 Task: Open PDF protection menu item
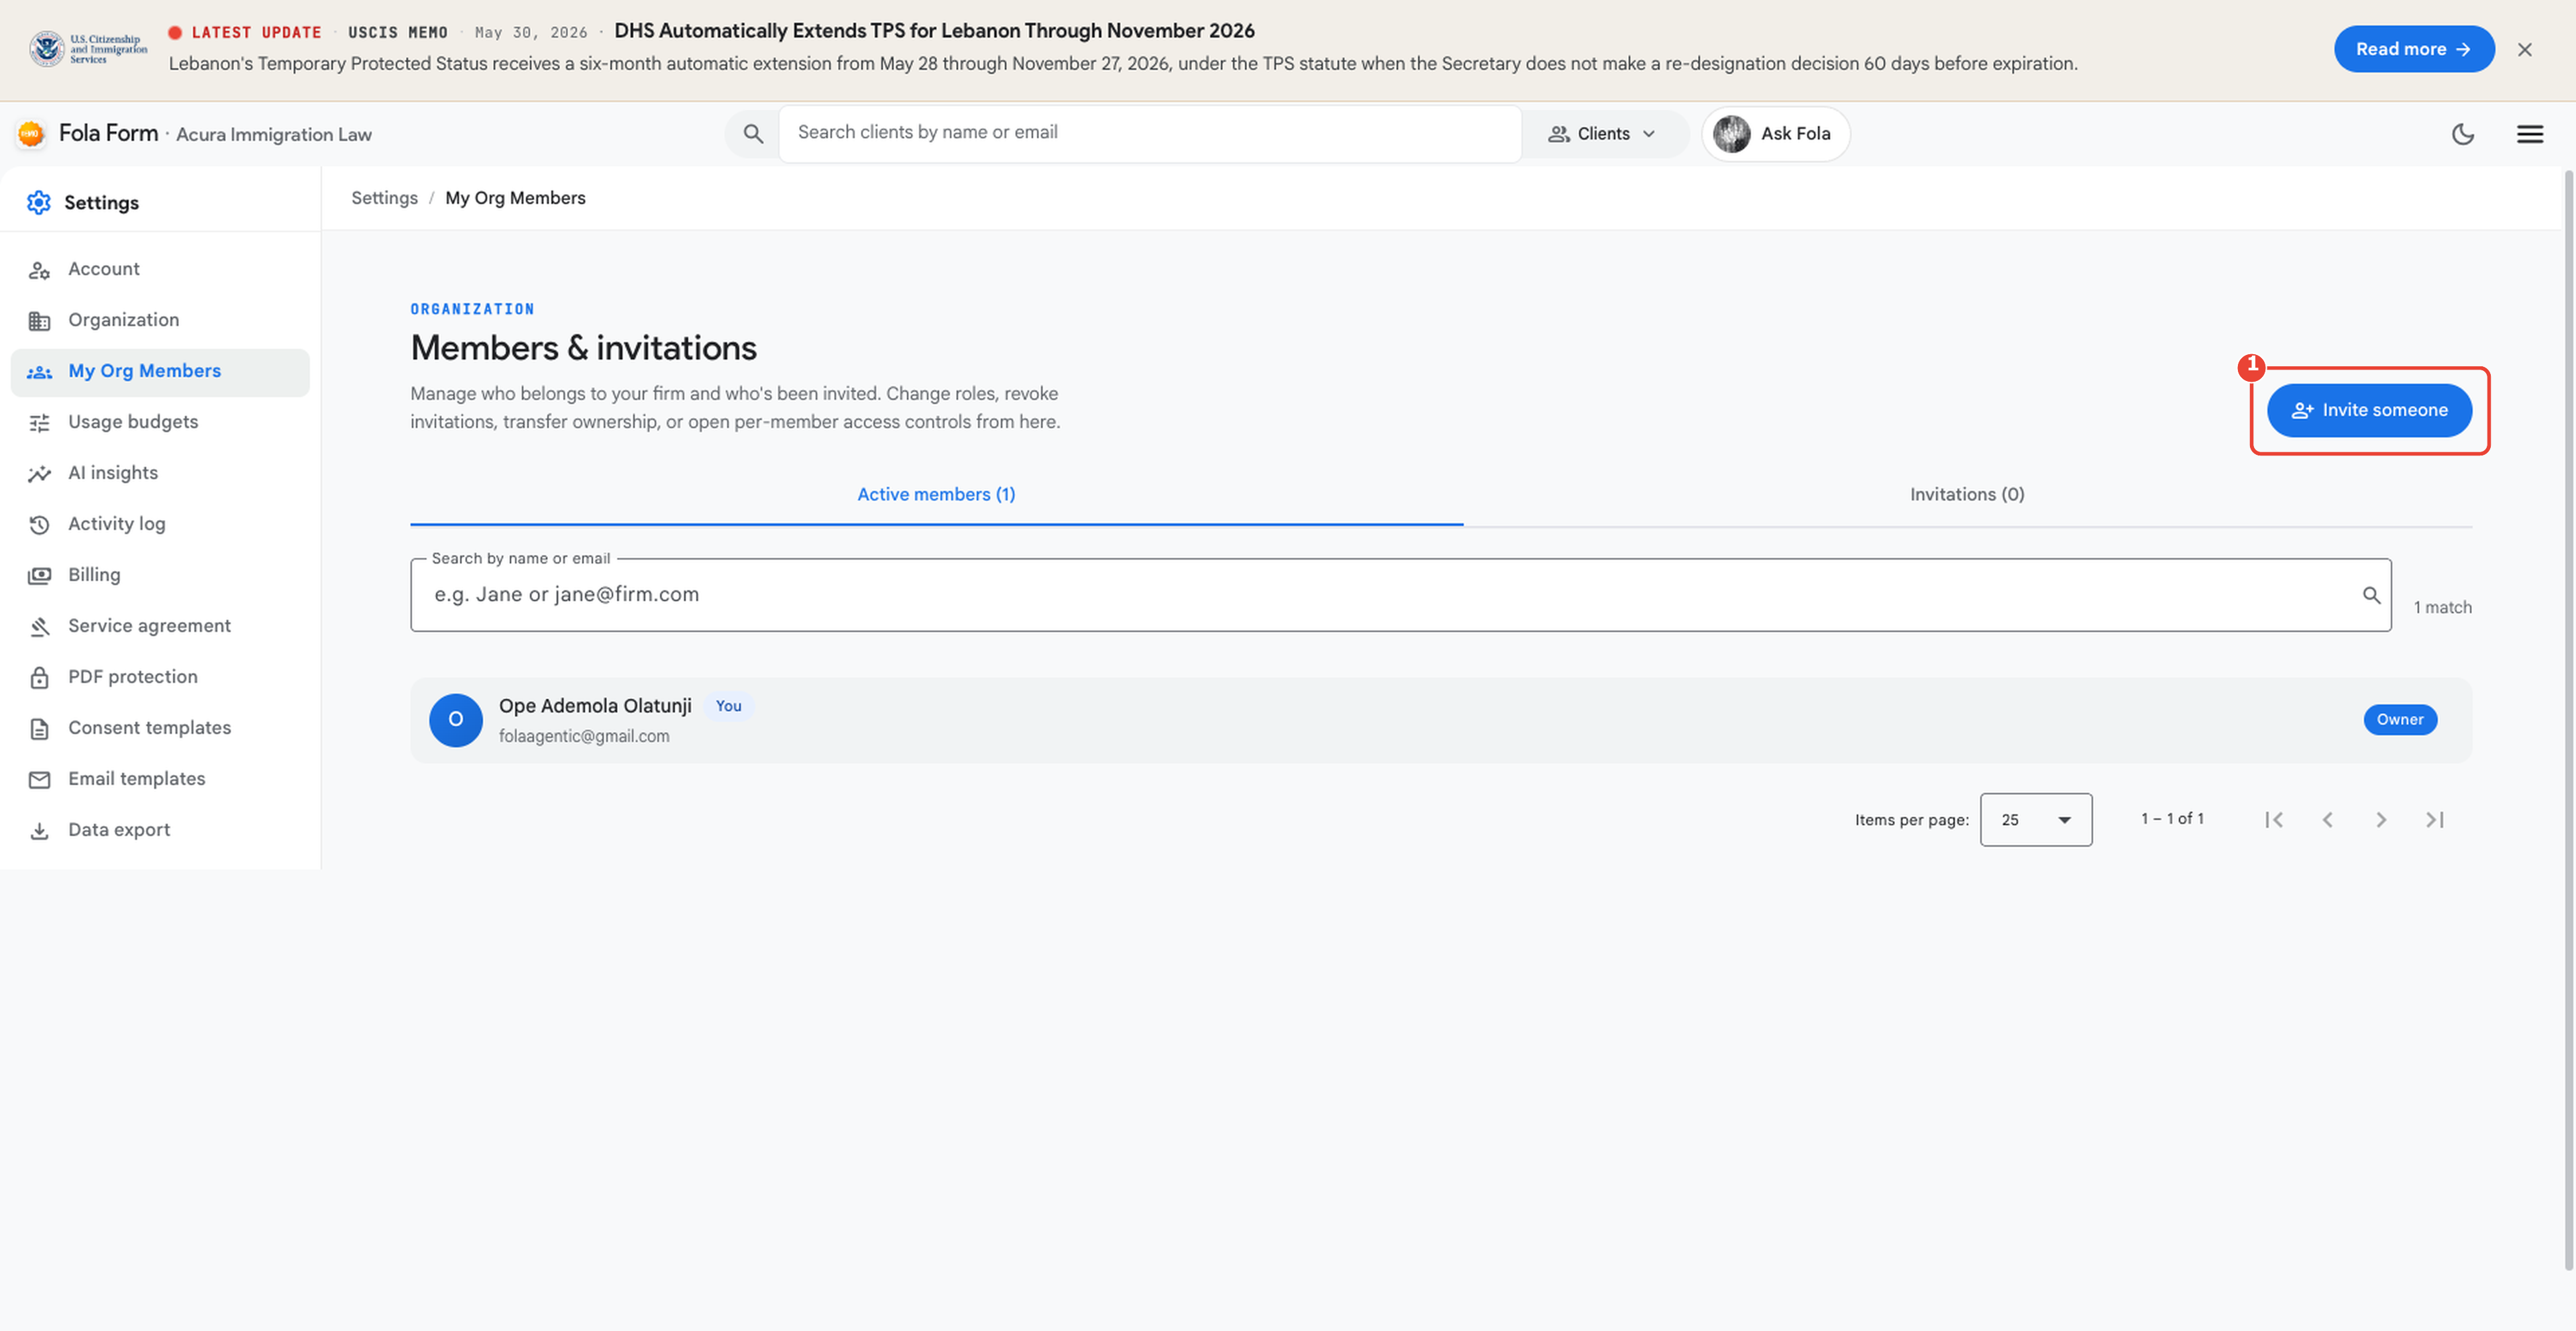point(160,677)
